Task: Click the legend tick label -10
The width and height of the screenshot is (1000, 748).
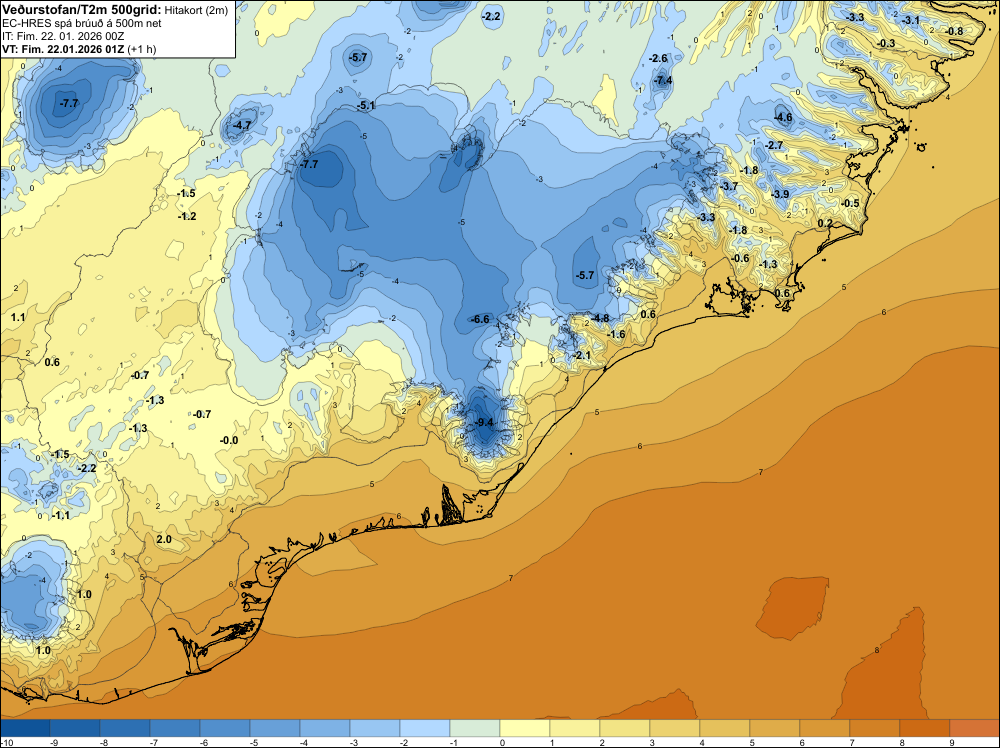Action: pyautogui.click(x=6, y=742)
